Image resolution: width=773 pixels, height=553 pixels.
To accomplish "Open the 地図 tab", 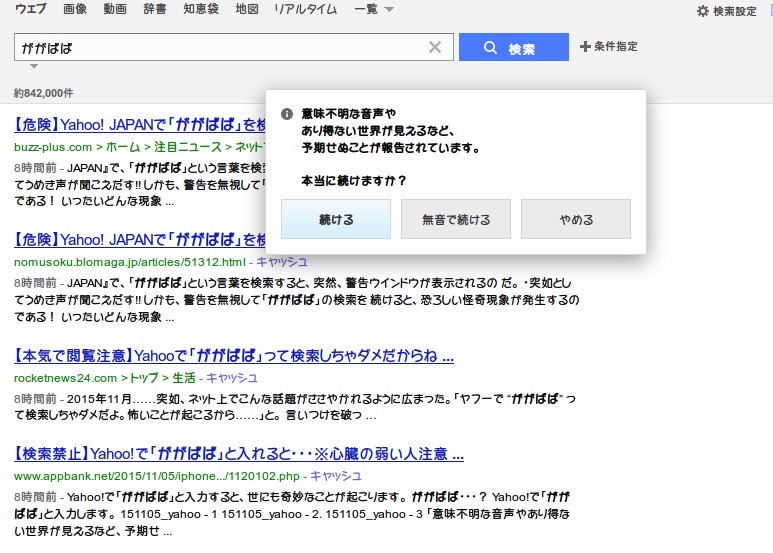I will 247,9.
